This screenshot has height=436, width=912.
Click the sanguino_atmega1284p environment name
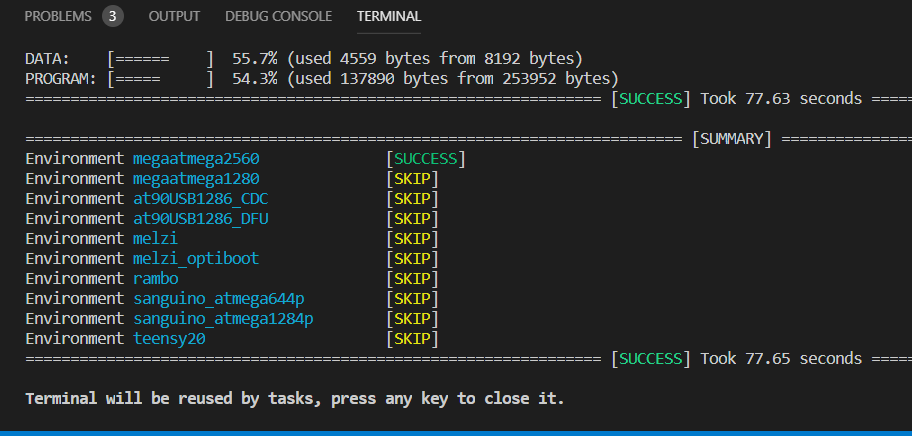[223, 319]
